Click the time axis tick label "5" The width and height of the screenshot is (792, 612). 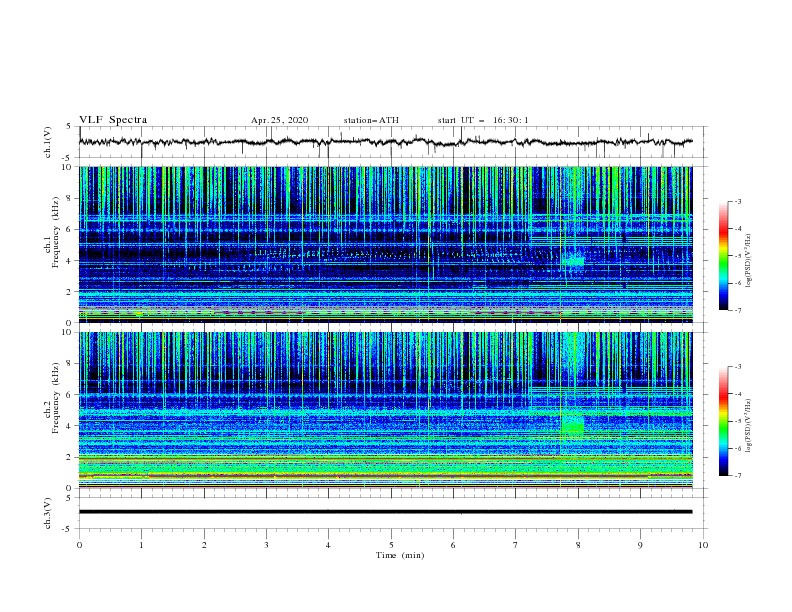point(391,545)
